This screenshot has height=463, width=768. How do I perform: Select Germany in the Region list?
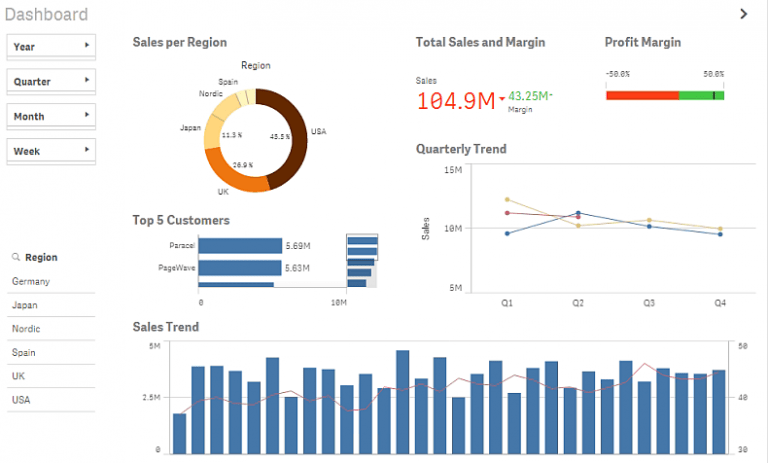pyautogui.click(x=51, y=281)
